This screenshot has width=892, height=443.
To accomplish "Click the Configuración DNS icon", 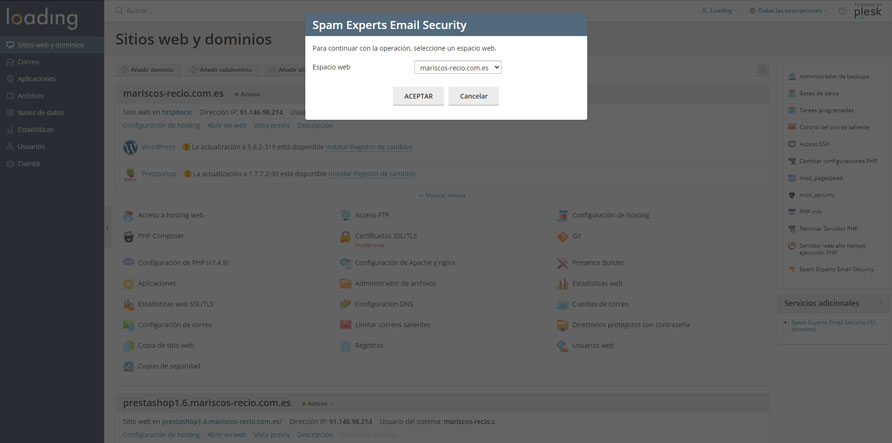I will (x=346, y=304).
